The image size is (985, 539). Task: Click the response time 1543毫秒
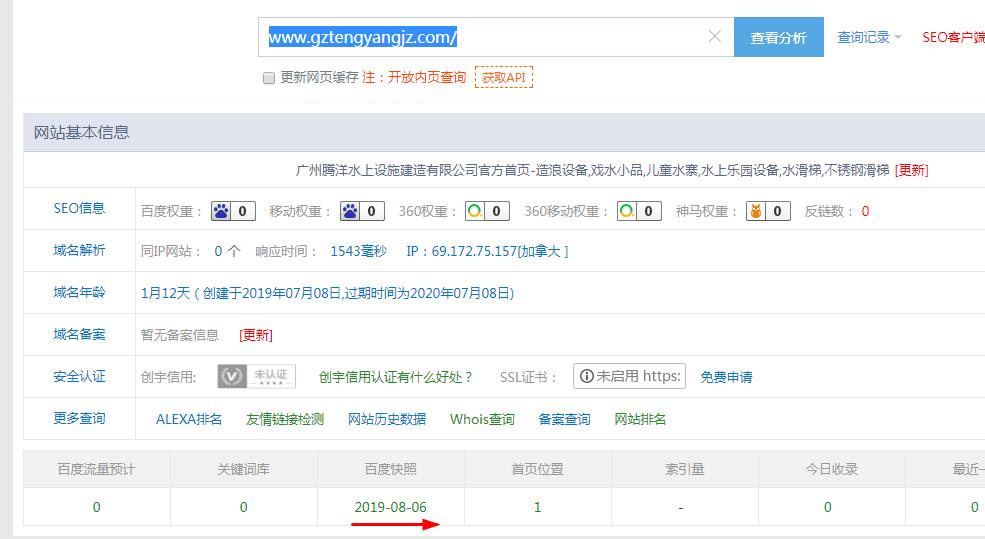pos(359,251)
